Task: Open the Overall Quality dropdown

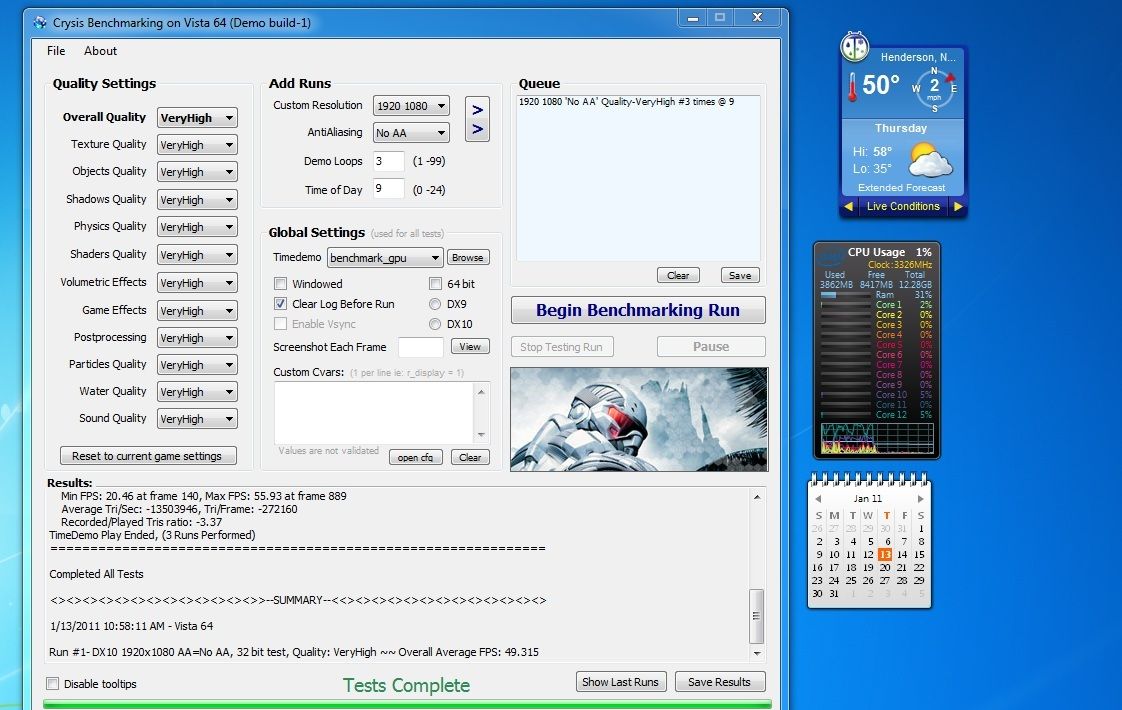Action: pos(197,117)
